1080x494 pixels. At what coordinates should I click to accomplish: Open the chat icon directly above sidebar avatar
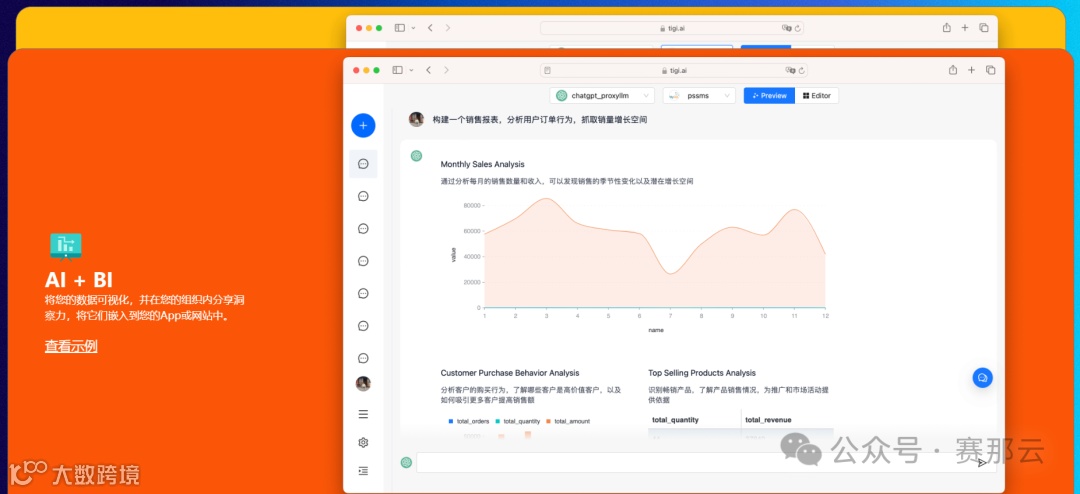coord(363,358)
